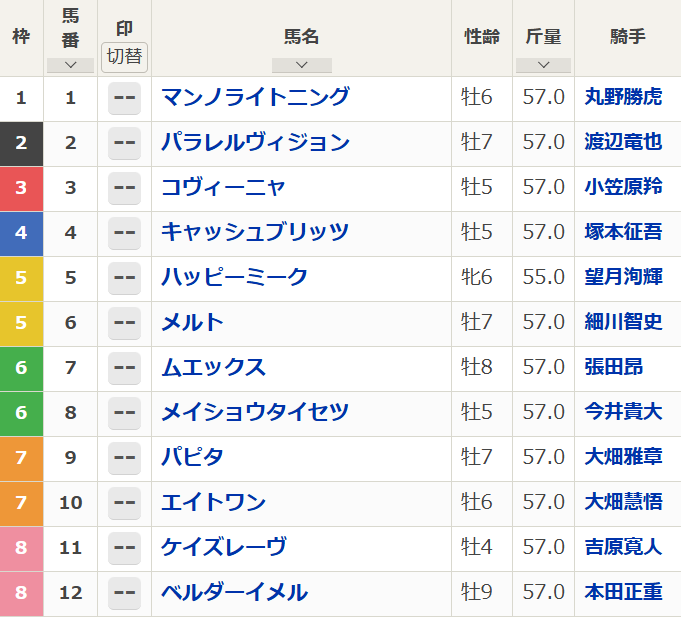The width and height of the screenshot is (681, 618).
Task: Toggle the mark box for パラレルヴィジョン
Action: tap(124, 143)
